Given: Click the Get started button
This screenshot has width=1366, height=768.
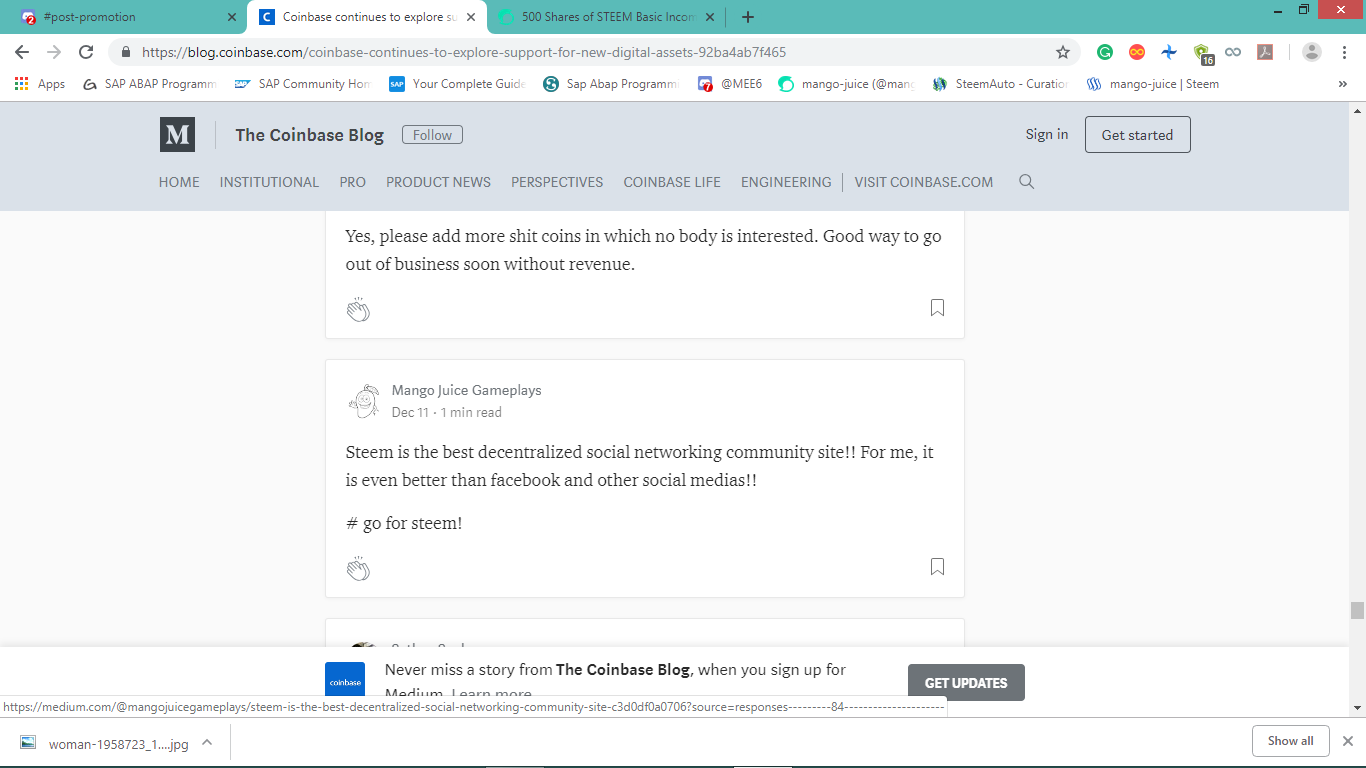Looking at the screenshot, I should tap(1137, 135).
